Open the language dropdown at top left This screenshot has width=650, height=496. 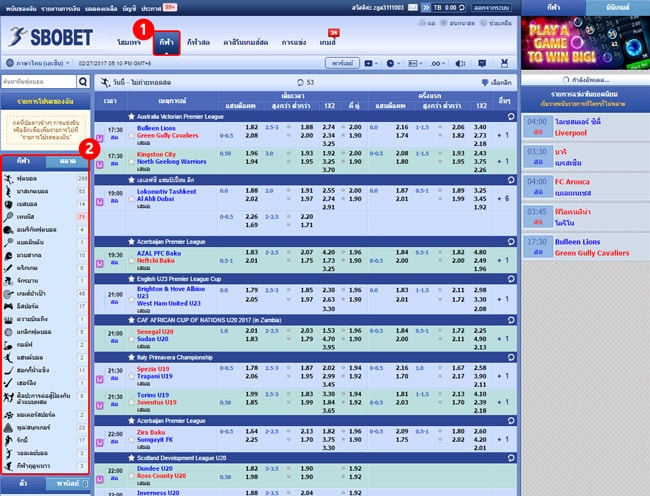pos(40,62)
